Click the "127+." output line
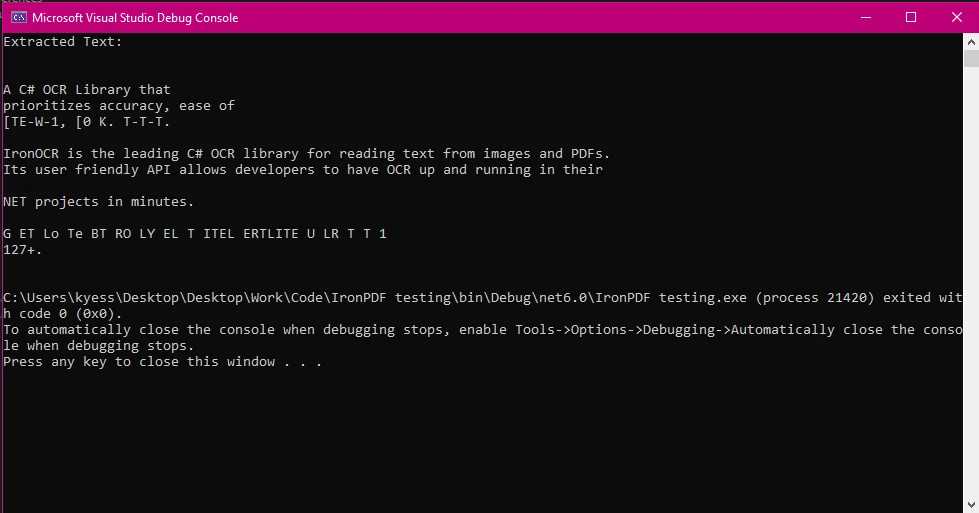Image resolution: width=979 pixels, height=513 pixels. (x=22, y=250)
